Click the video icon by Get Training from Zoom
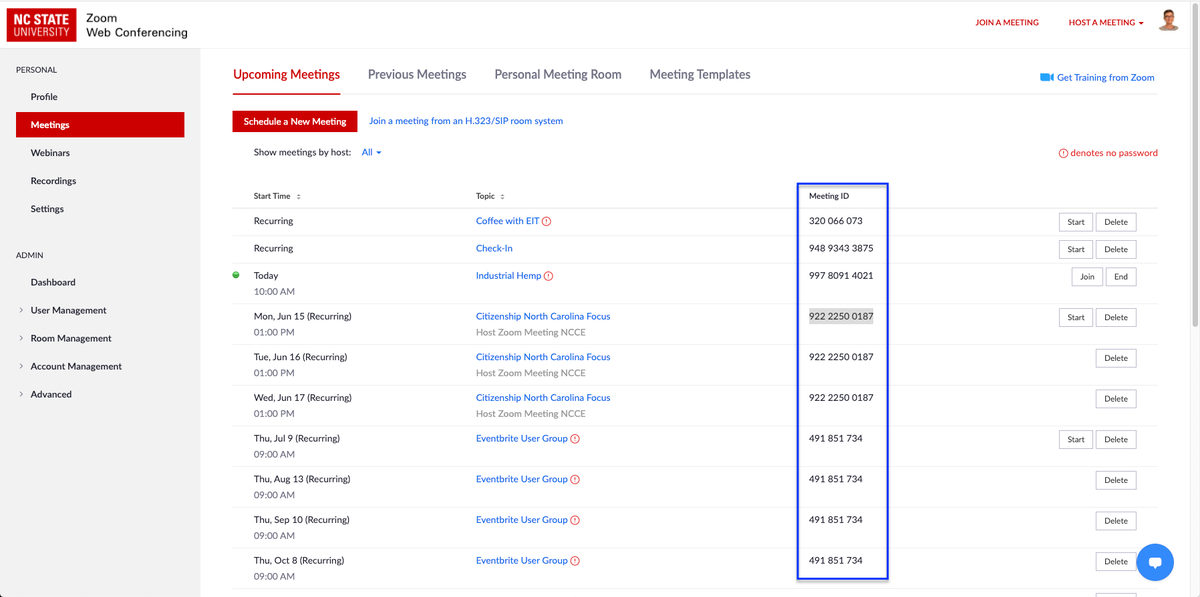Screen dimensions: 1200x597 1044,77
